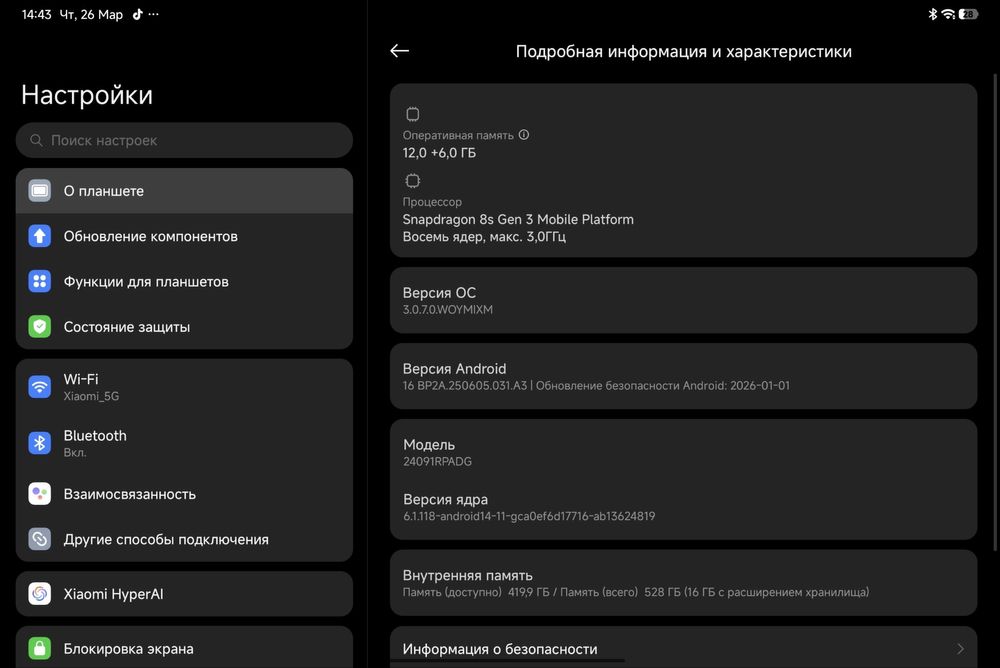The image size is (1000, 668).
Task: Tap the Component update arrow icon
Action: point(40,237)
